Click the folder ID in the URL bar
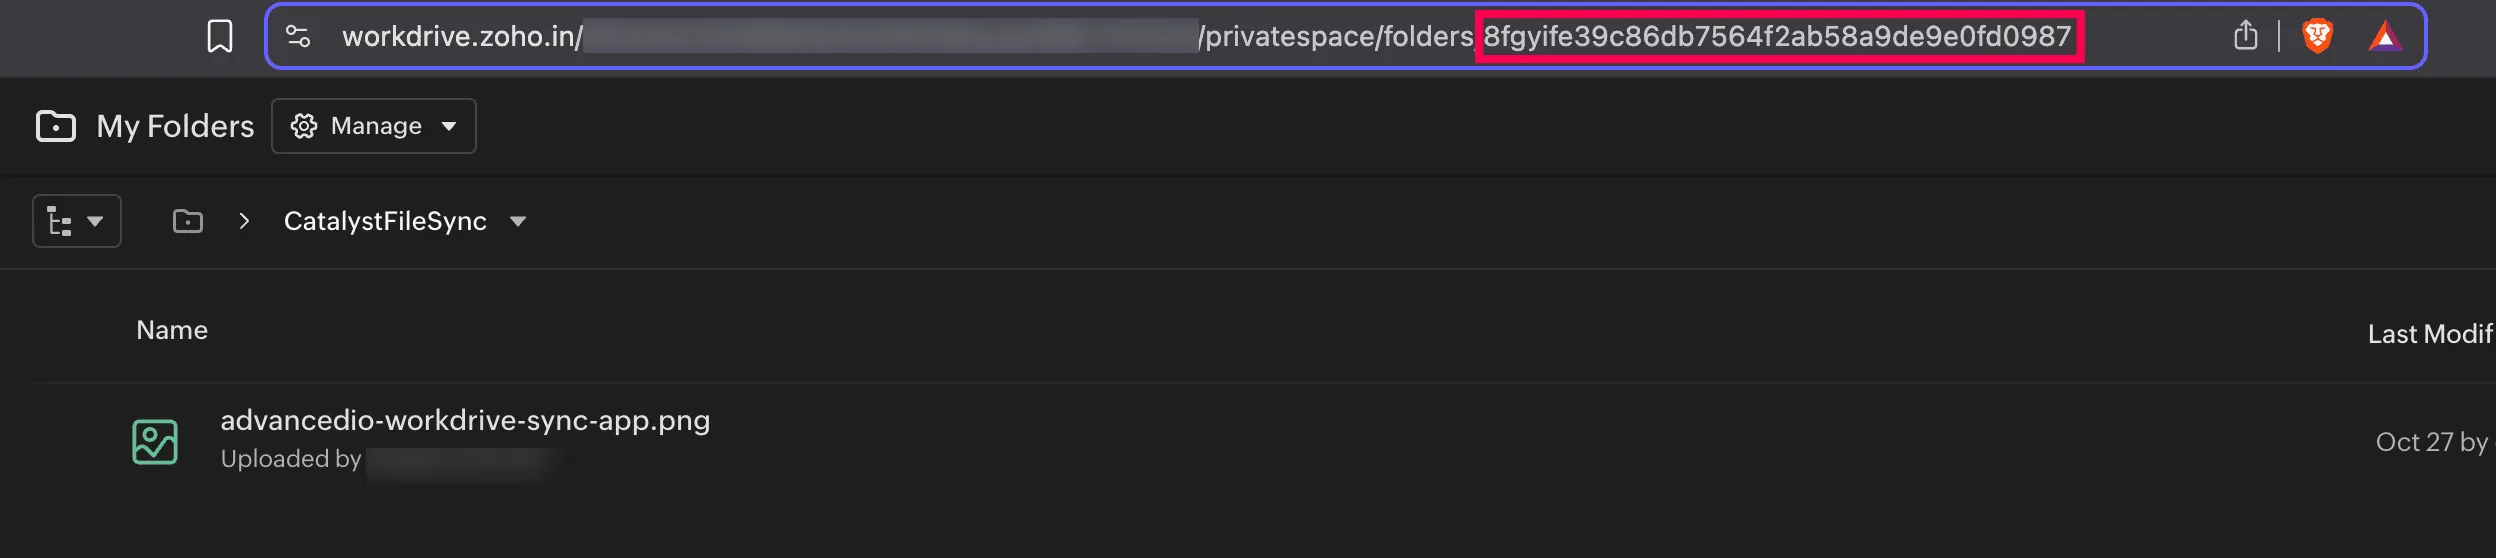This screenshot has width=2496, height=558. (1777, 37)
